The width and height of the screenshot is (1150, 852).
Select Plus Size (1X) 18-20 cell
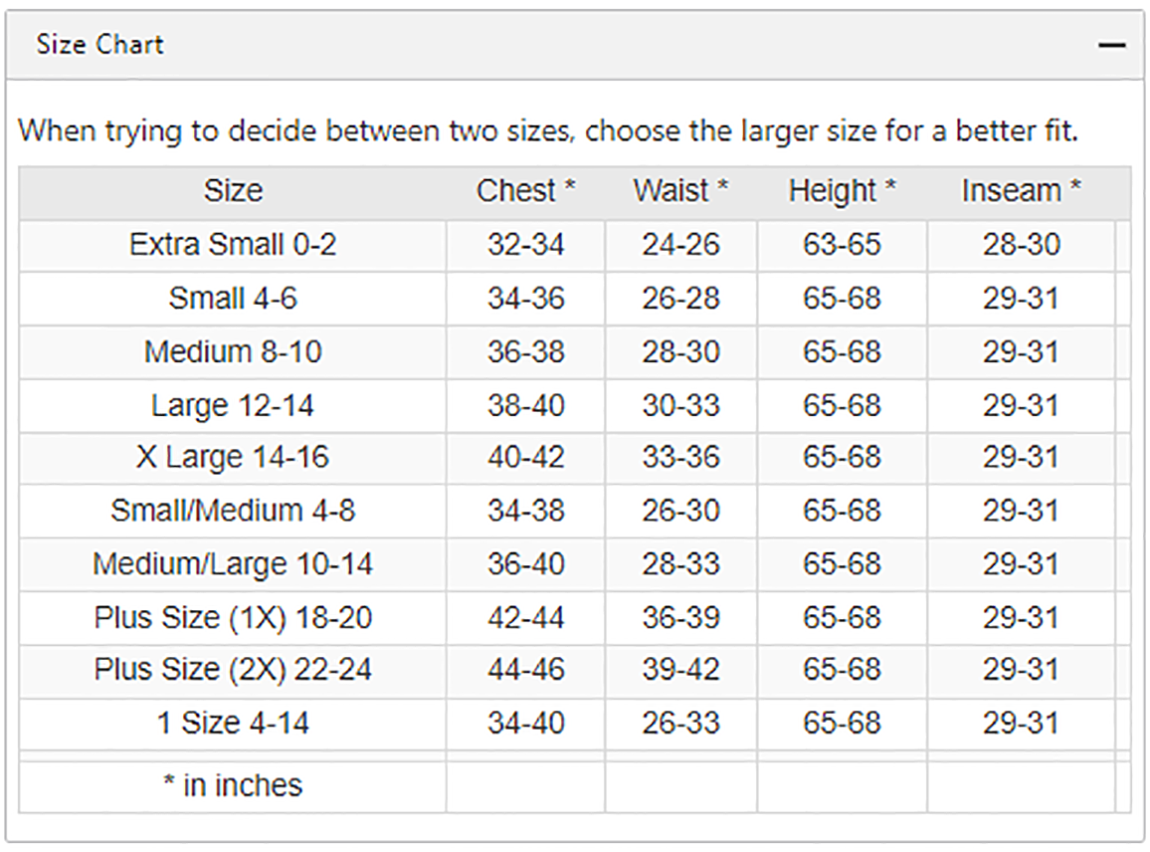[232, 618]
